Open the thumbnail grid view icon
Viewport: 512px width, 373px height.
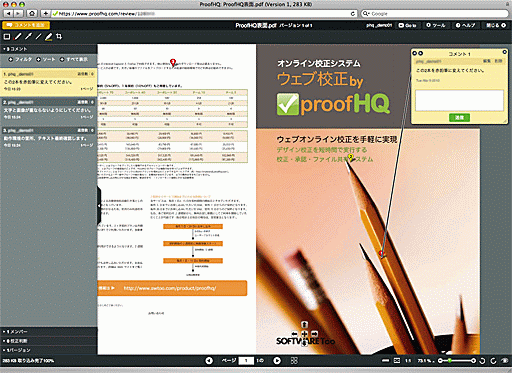[x=294, y=361]
